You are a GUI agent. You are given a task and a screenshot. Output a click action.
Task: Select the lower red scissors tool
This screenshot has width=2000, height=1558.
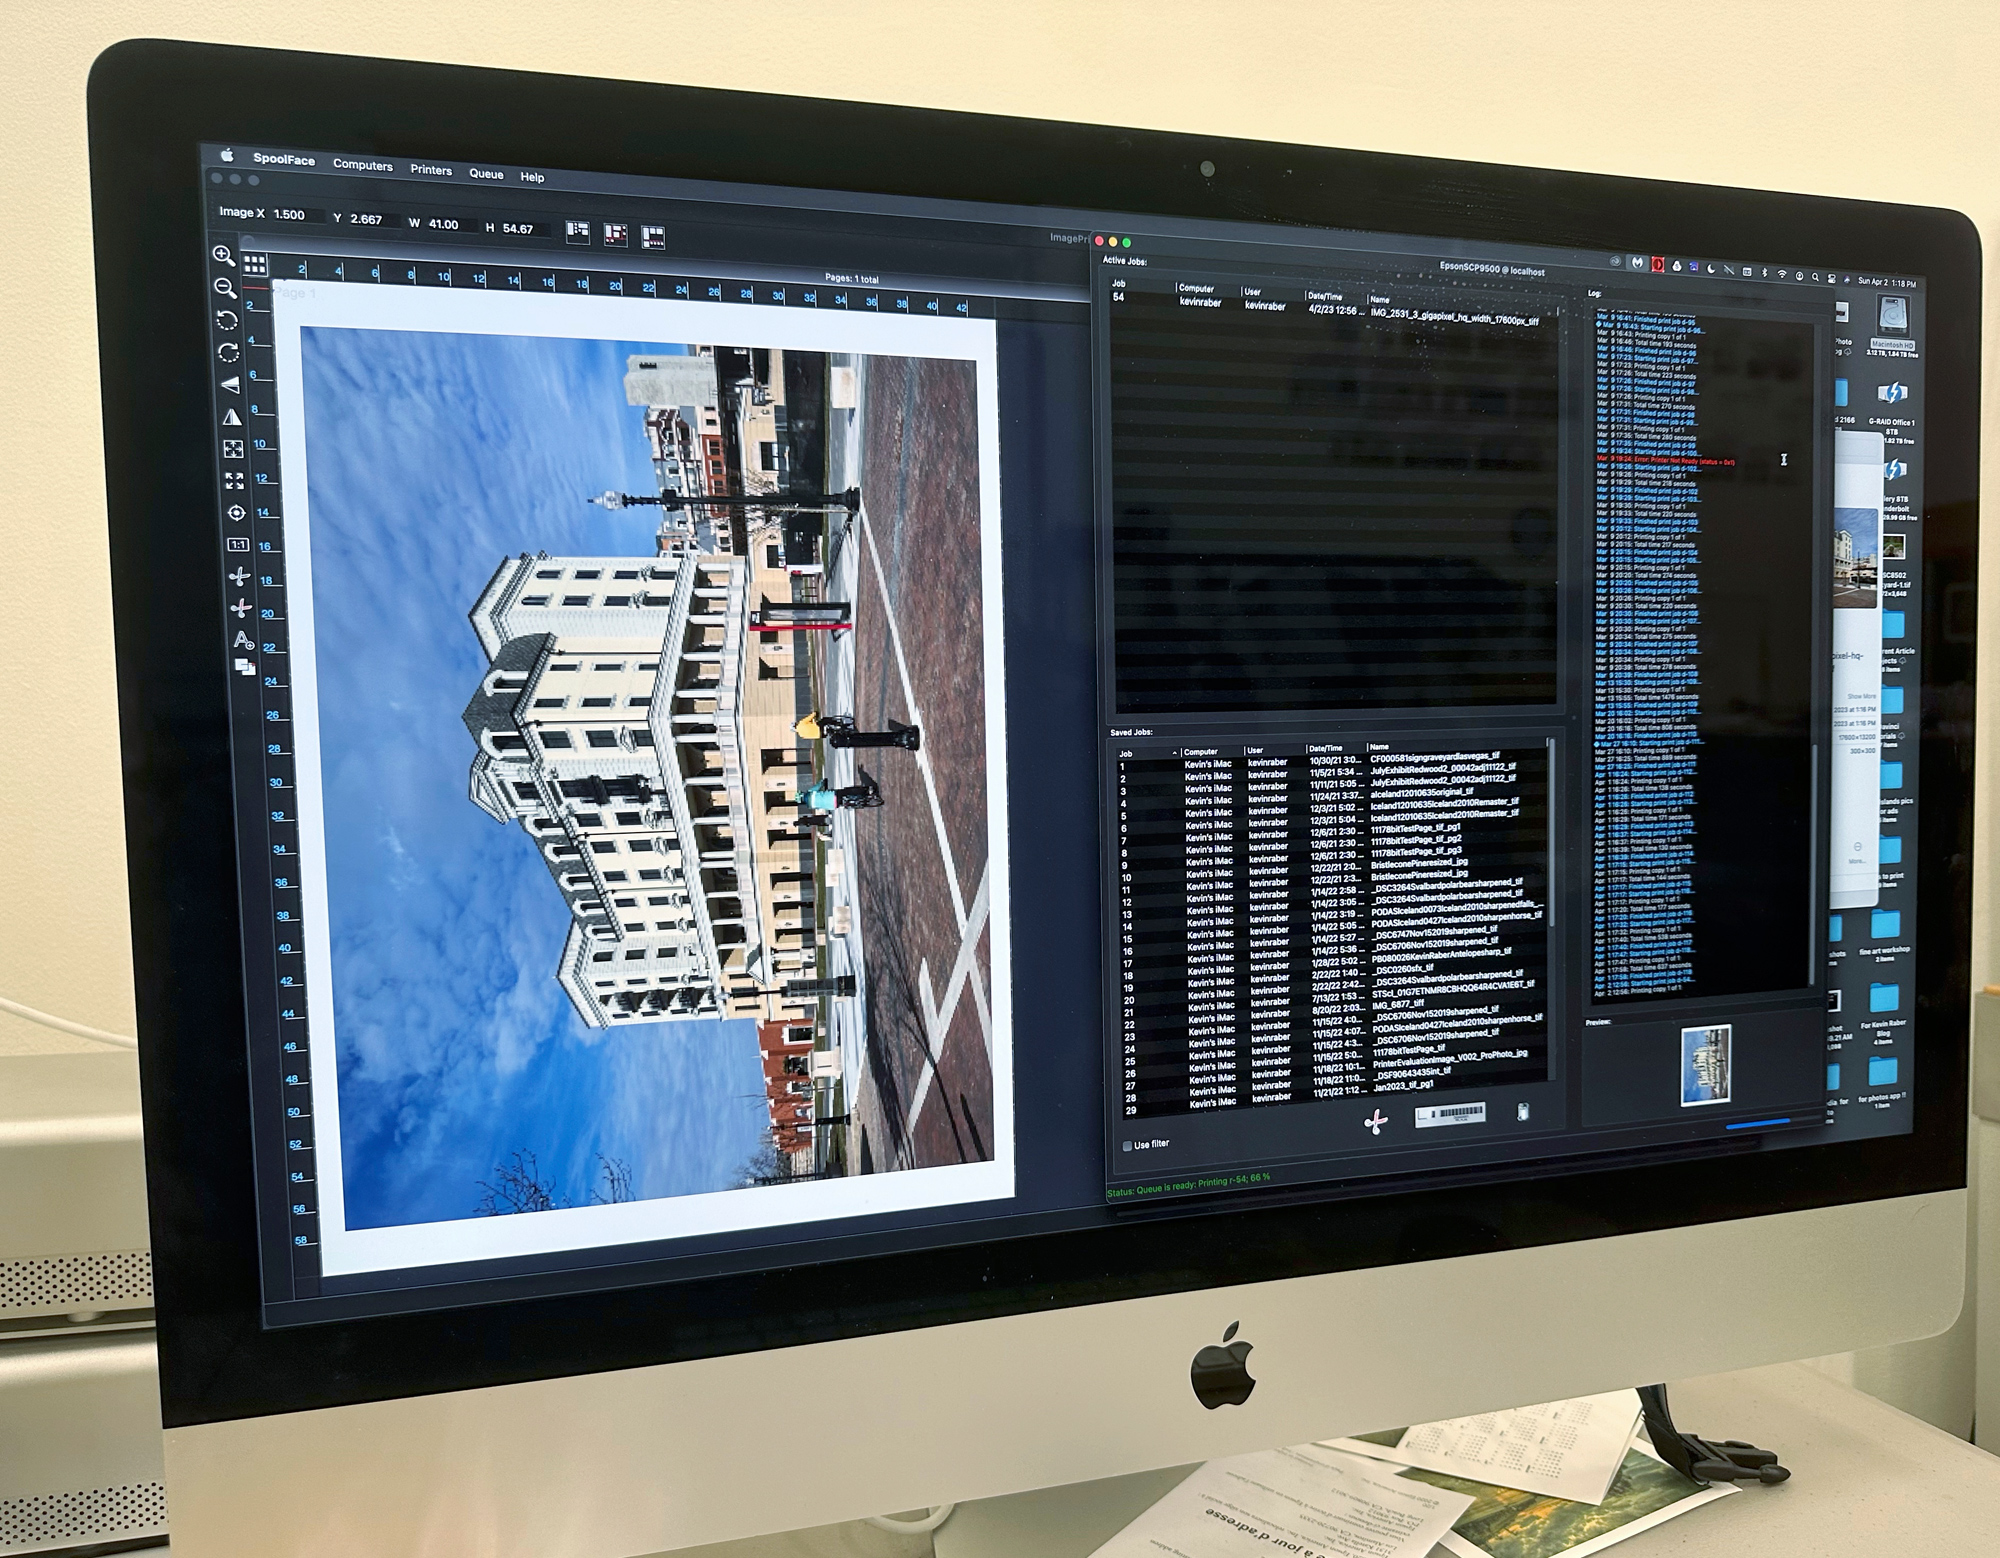pos(241,607)
